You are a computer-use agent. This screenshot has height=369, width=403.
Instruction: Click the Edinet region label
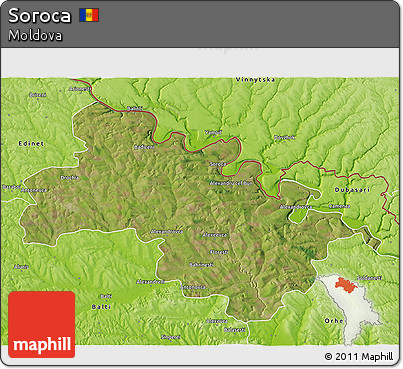[x=31, y=143]
